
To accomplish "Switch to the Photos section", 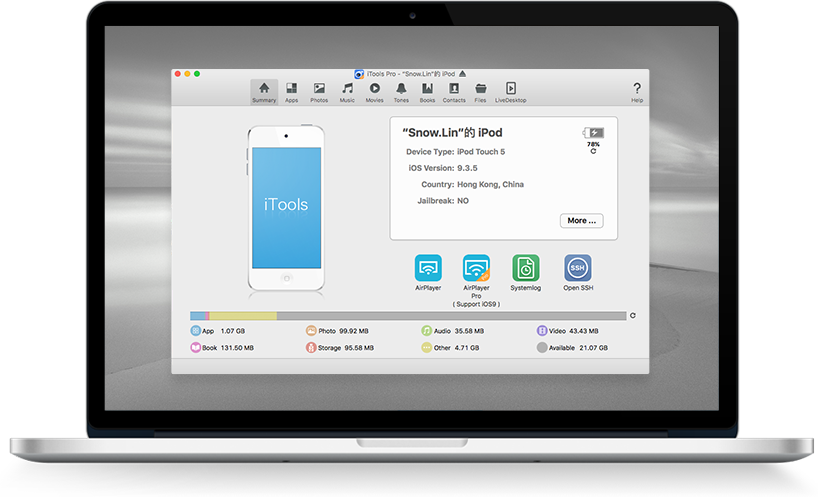I will click(319, 92).
